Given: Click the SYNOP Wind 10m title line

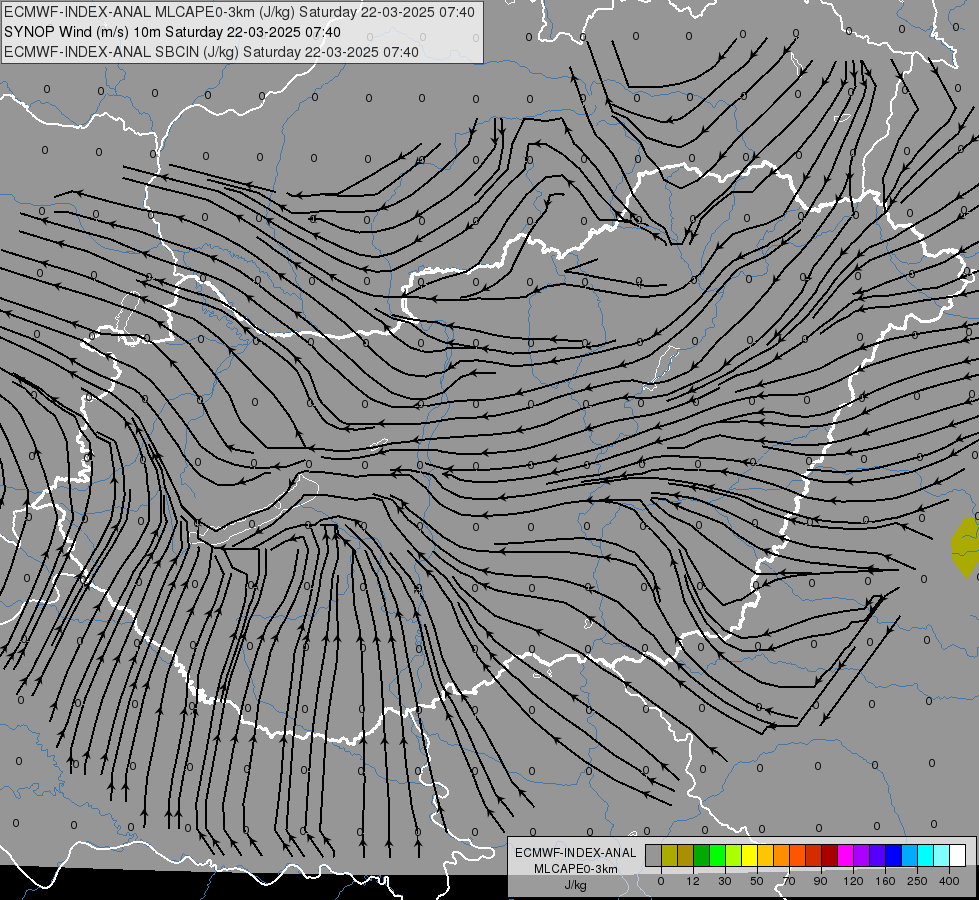Looking at the screenshot, I should click(172, 32).
